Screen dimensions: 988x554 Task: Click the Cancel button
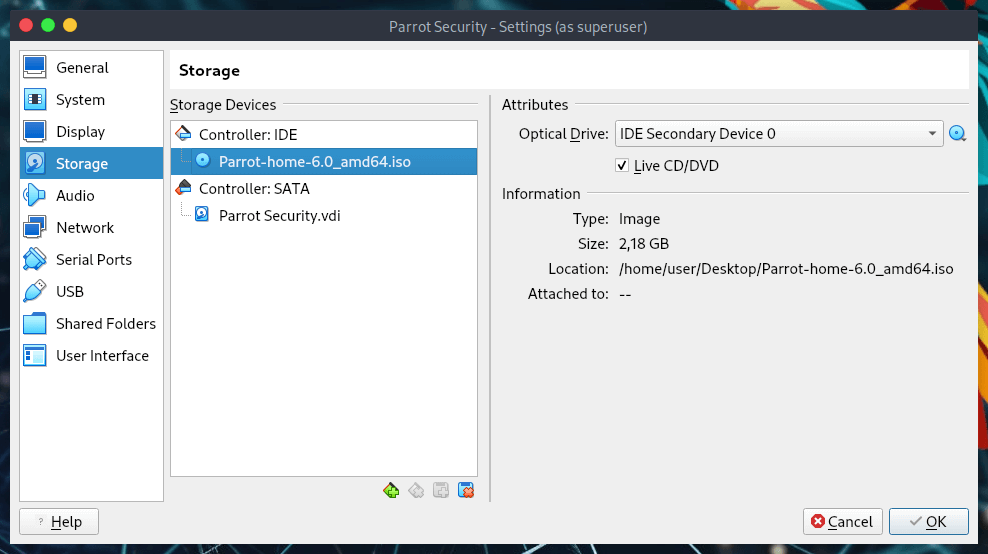pos(842,521)
